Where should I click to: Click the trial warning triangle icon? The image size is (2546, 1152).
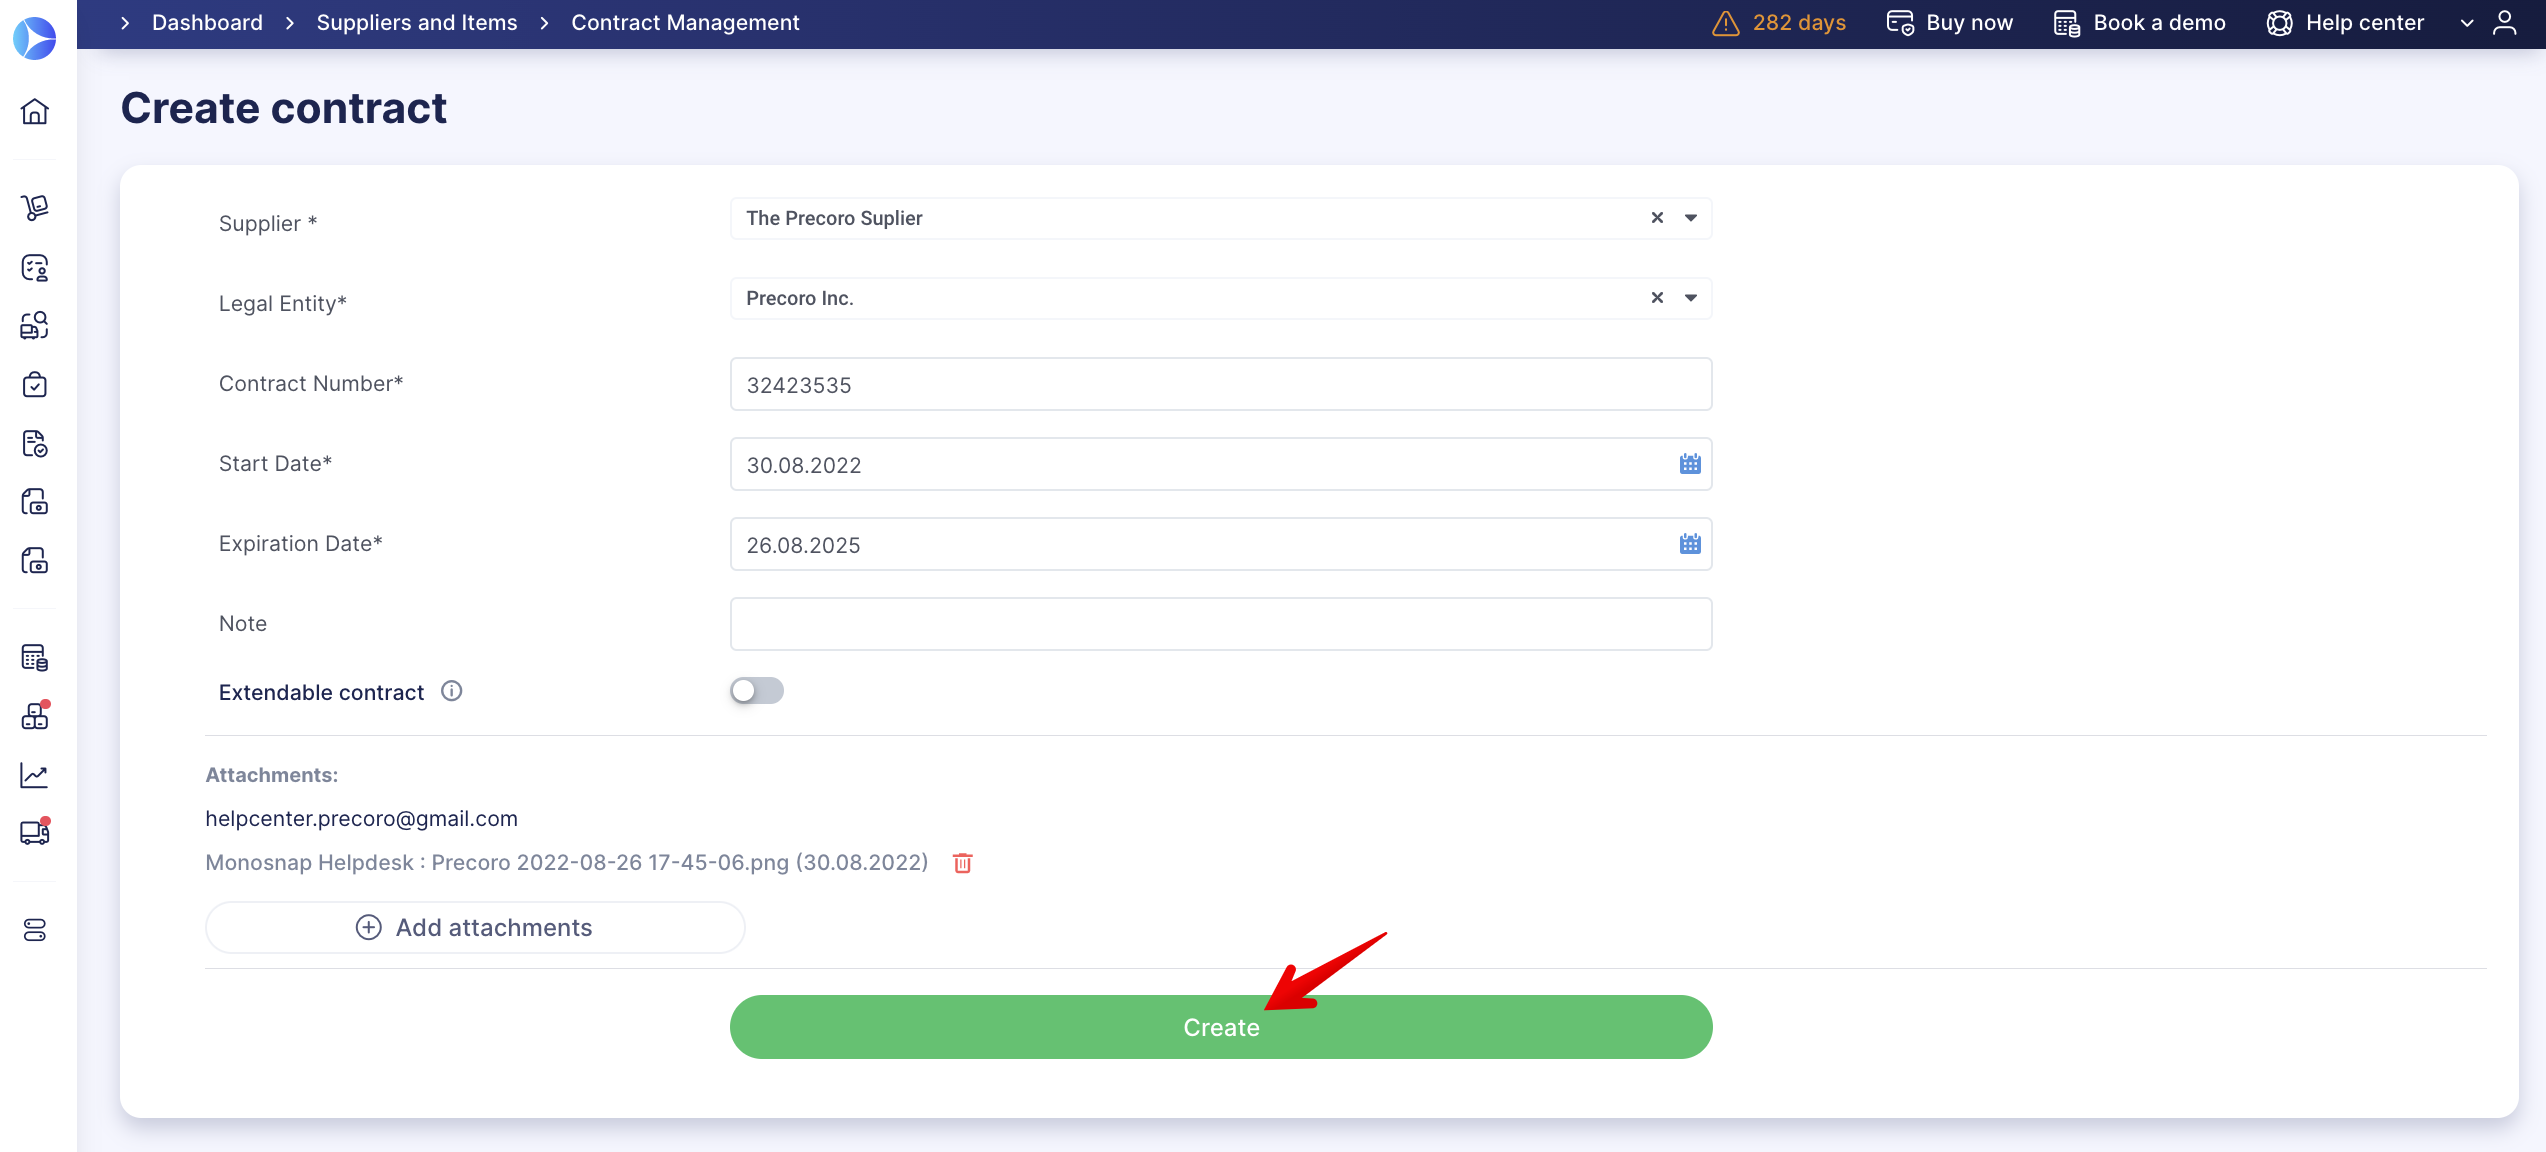tap(1725, 23)
